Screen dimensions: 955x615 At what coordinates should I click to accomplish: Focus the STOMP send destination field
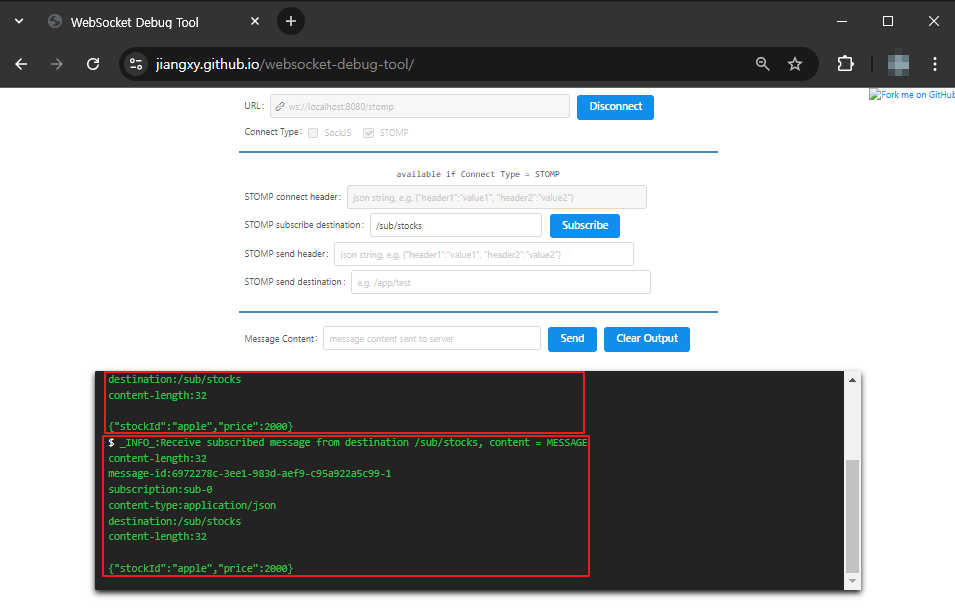501,282
